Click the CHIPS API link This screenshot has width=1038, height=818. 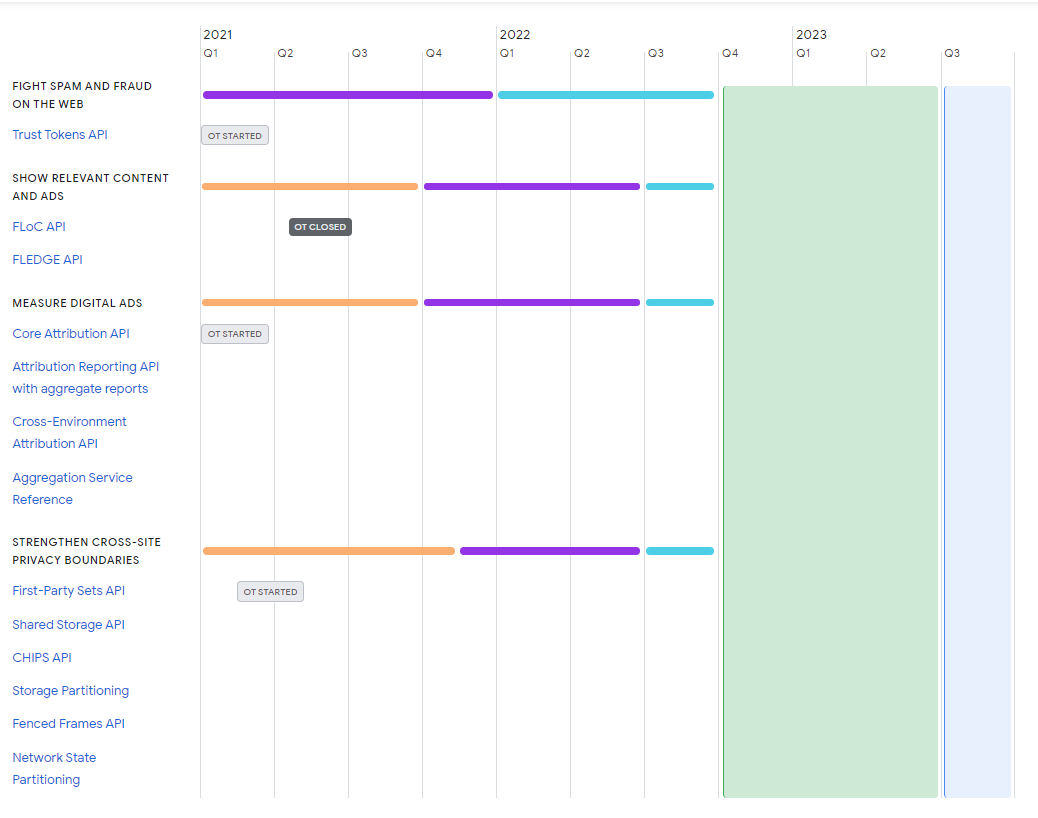click(42, 658)
